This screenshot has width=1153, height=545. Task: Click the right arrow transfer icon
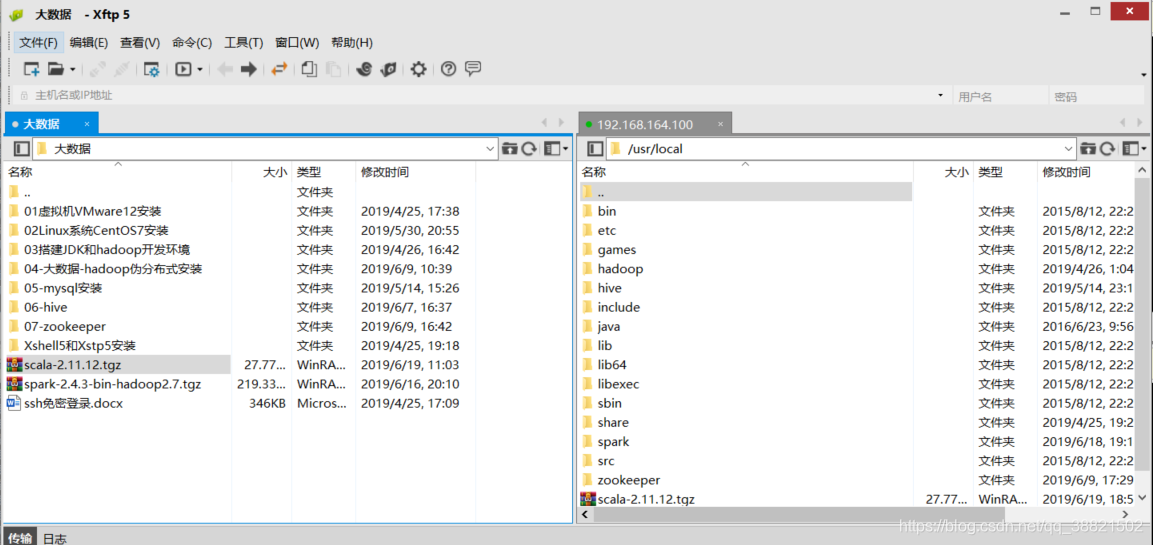point(249,69)
